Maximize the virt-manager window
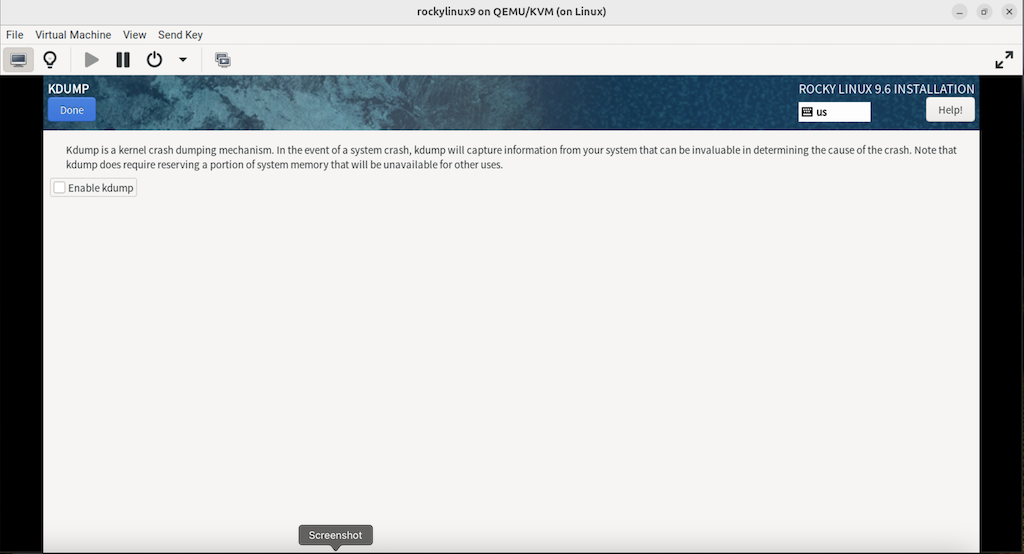The image size is (1024, 554). [x=984, y=12]
